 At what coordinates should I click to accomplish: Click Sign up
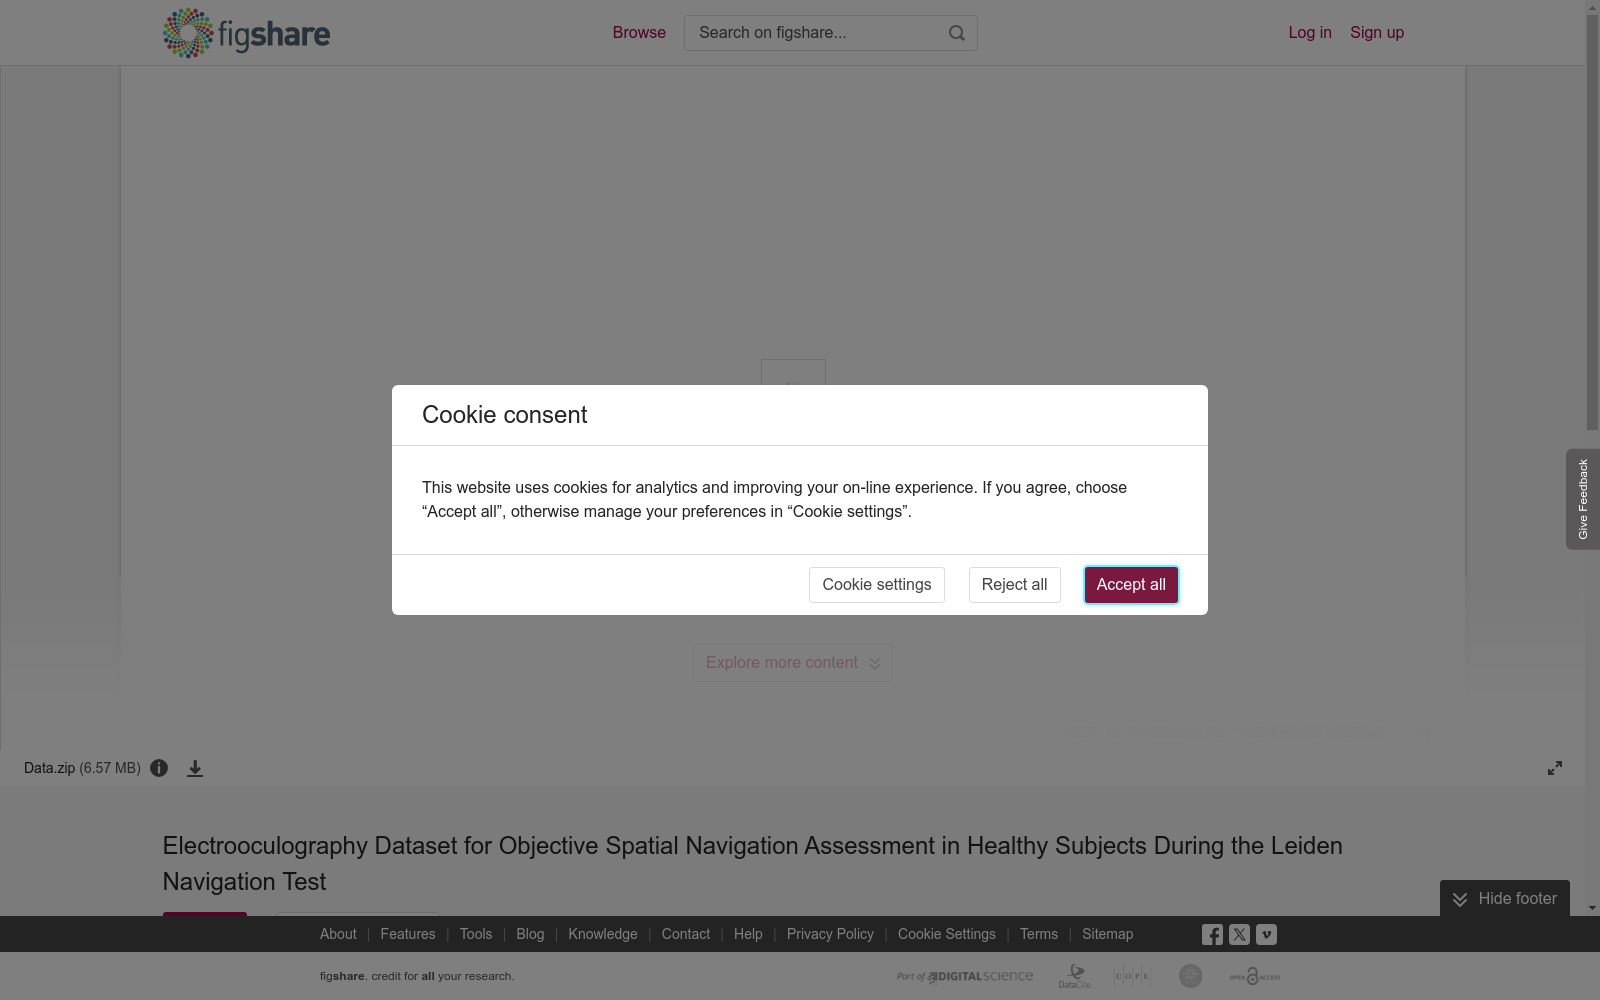[1377, 32]
